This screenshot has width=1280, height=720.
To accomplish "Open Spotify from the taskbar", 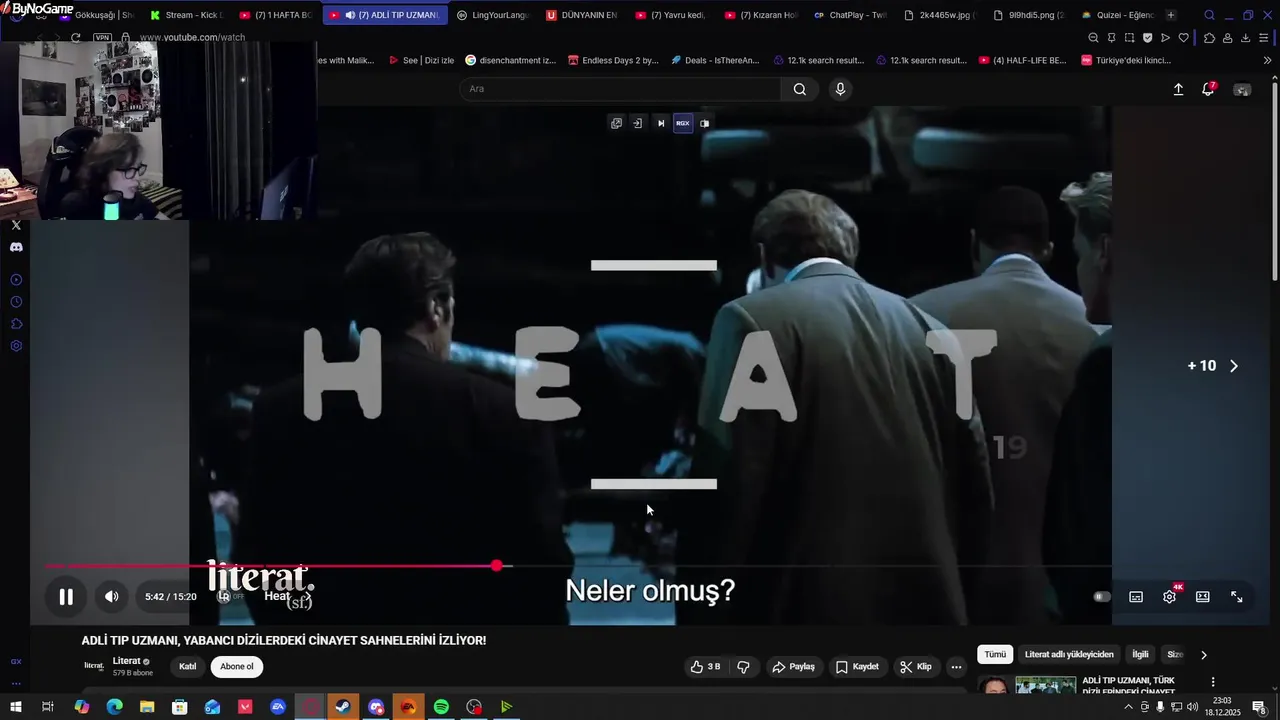I will 441,707.
